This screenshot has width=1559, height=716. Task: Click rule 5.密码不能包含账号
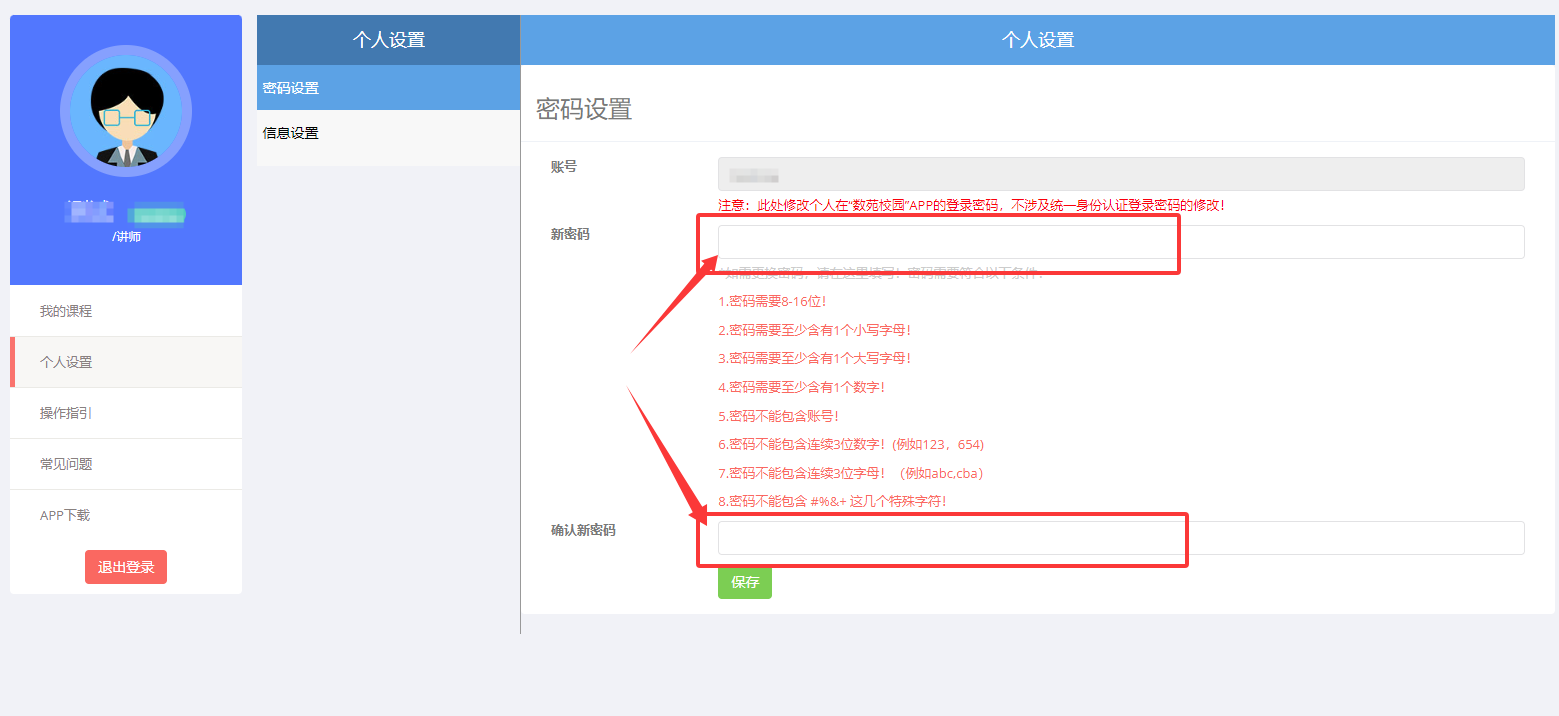click(x=779, y=416)
